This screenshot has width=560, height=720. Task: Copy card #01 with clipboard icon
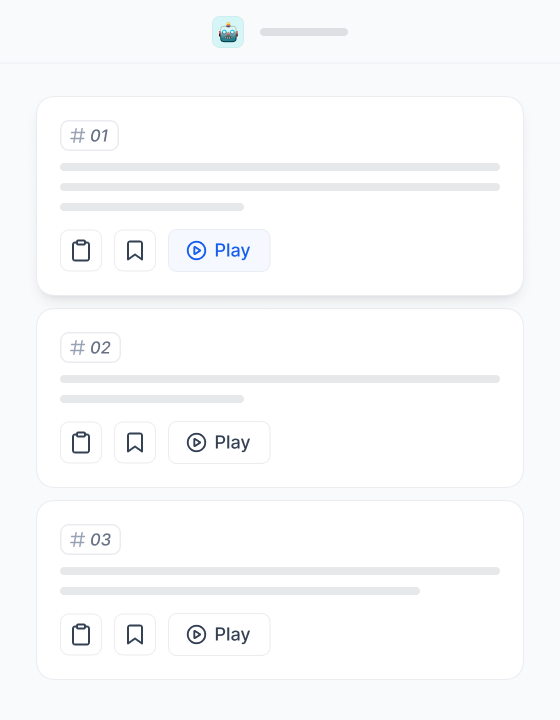81,251
